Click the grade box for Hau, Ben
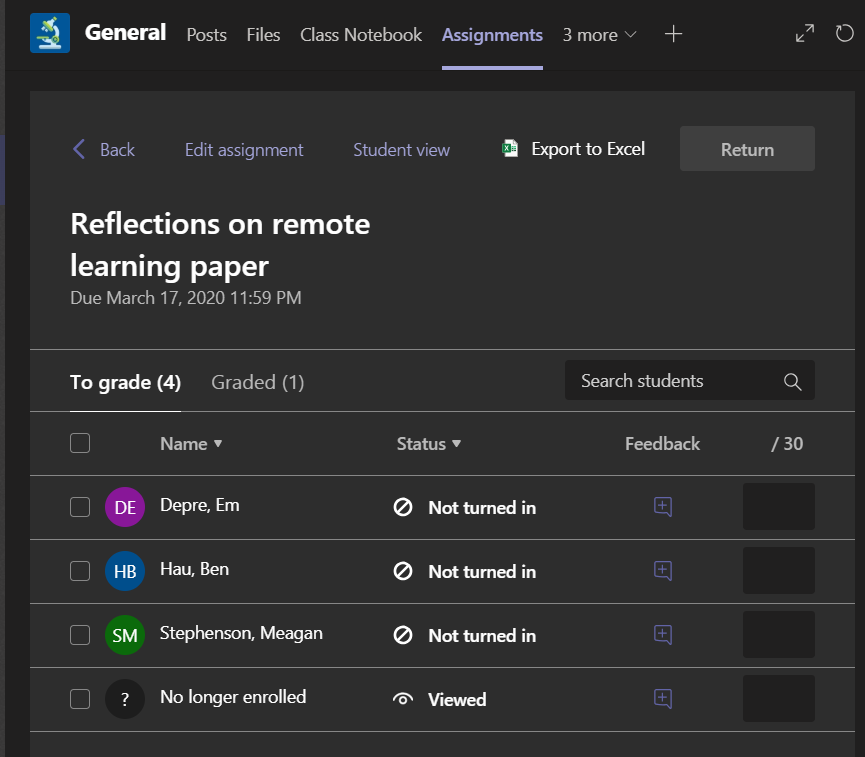865x757 pixels. 778,571
